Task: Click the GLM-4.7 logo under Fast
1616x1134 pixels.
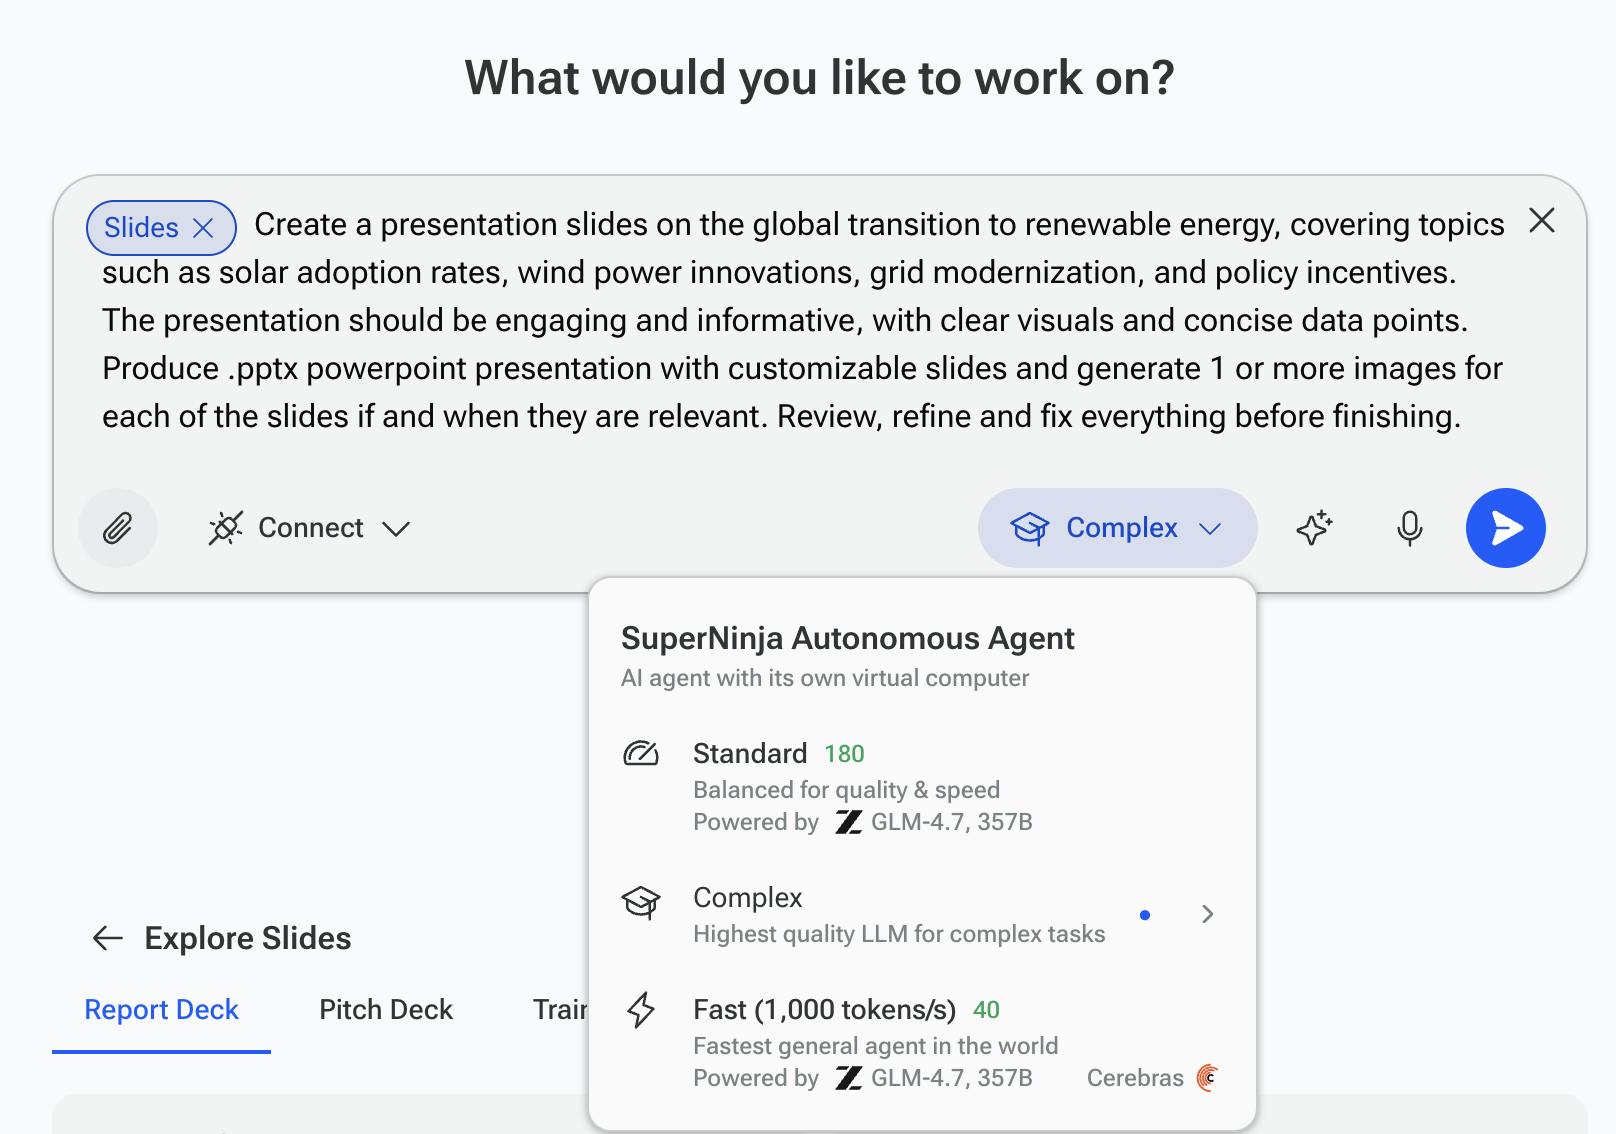Action: pos(849,1078)
